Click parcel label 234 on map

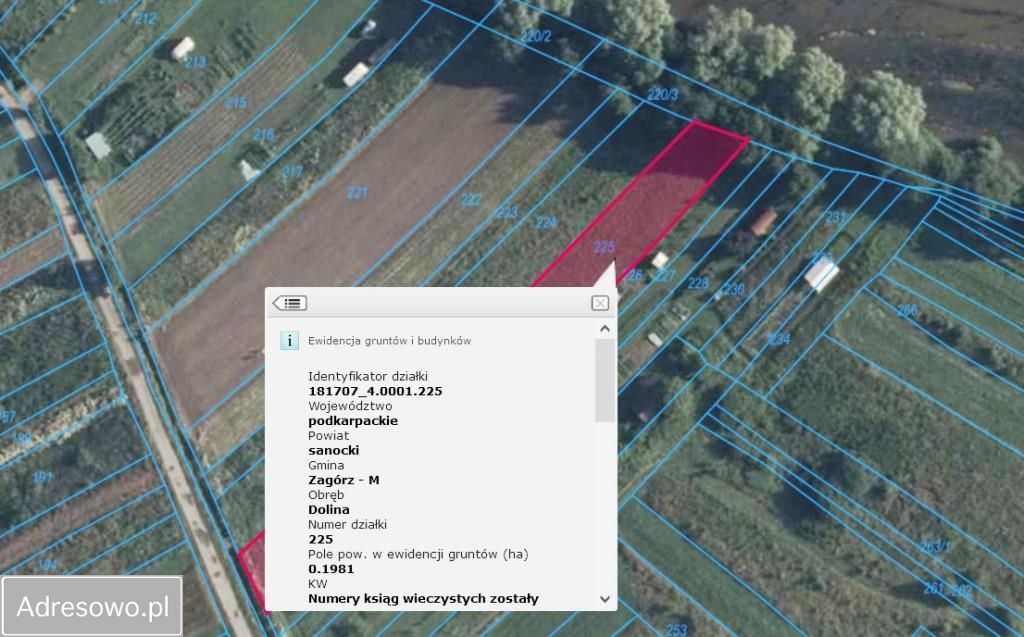[x=779, y=339]
